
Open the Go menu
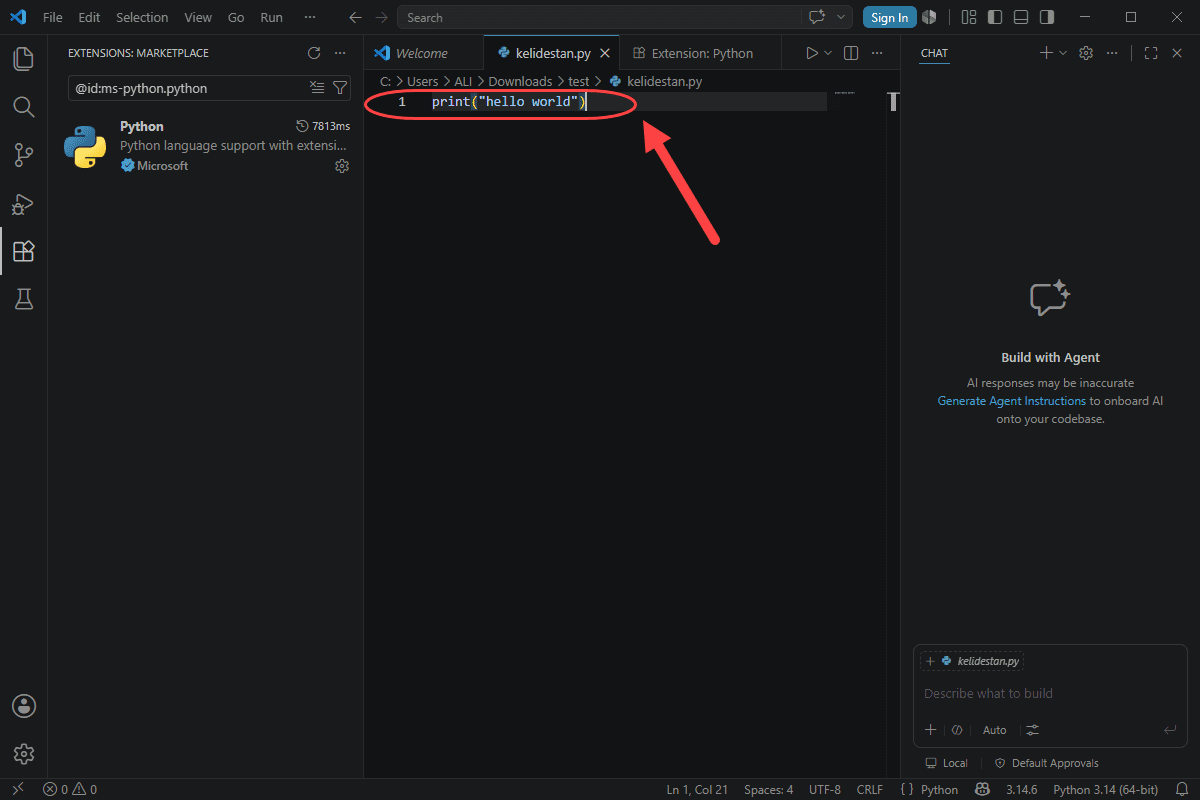[236, 17]
